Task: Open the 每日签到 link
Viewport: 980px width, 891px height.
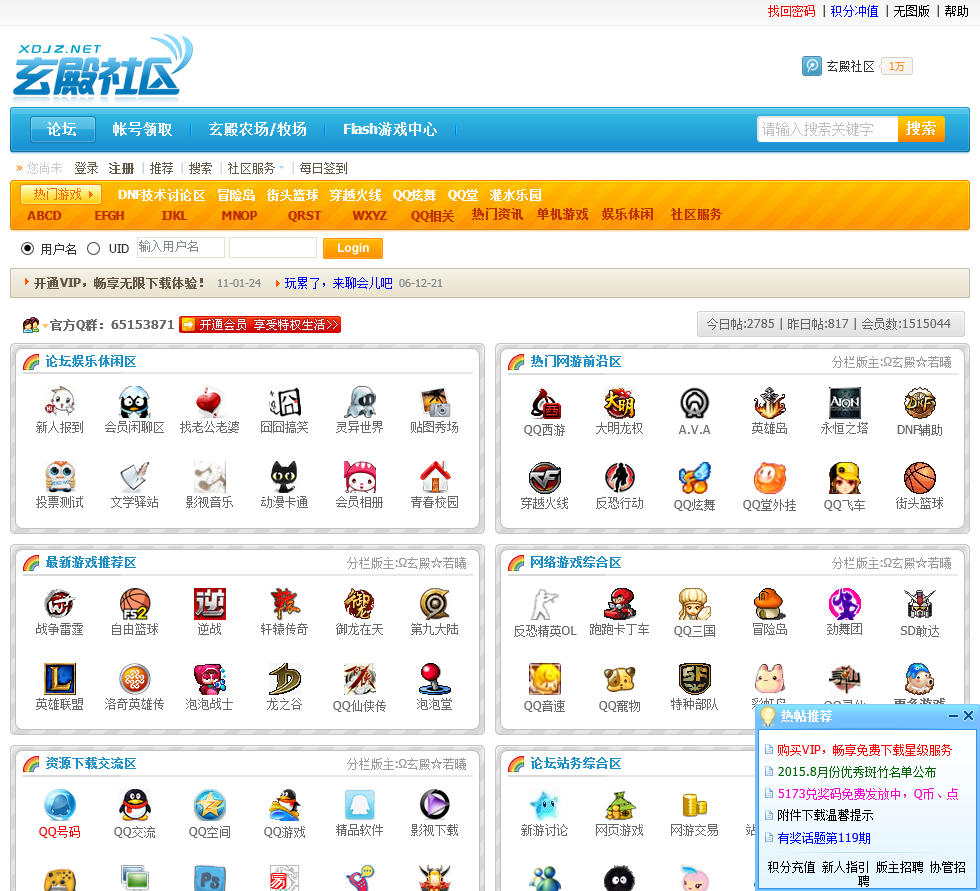Action: click(323, 168)
